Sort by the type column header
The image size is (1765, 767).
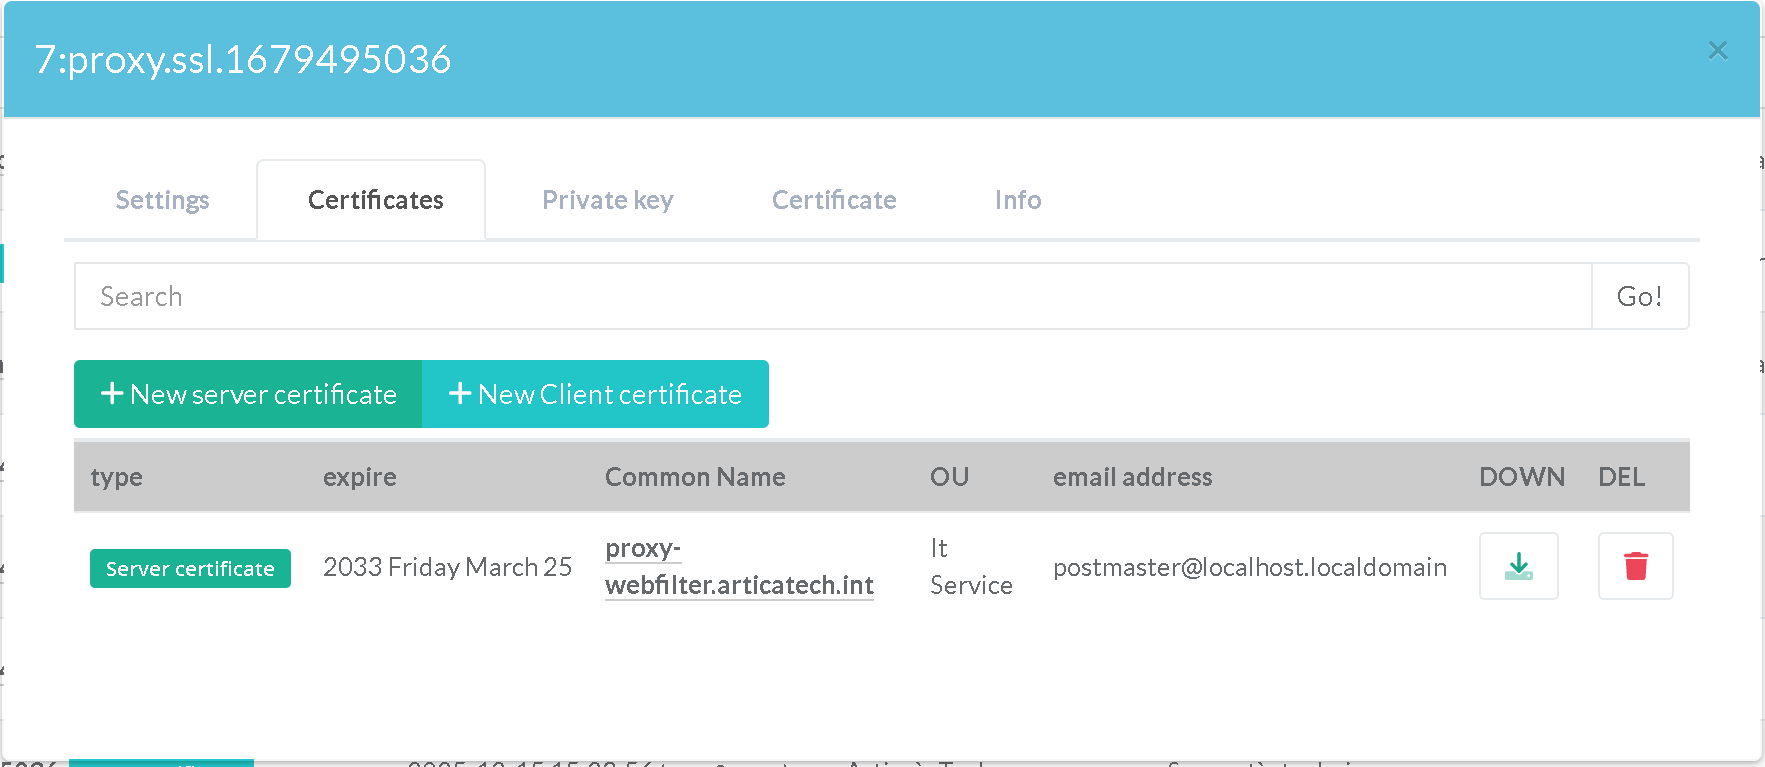pos(116,477)
